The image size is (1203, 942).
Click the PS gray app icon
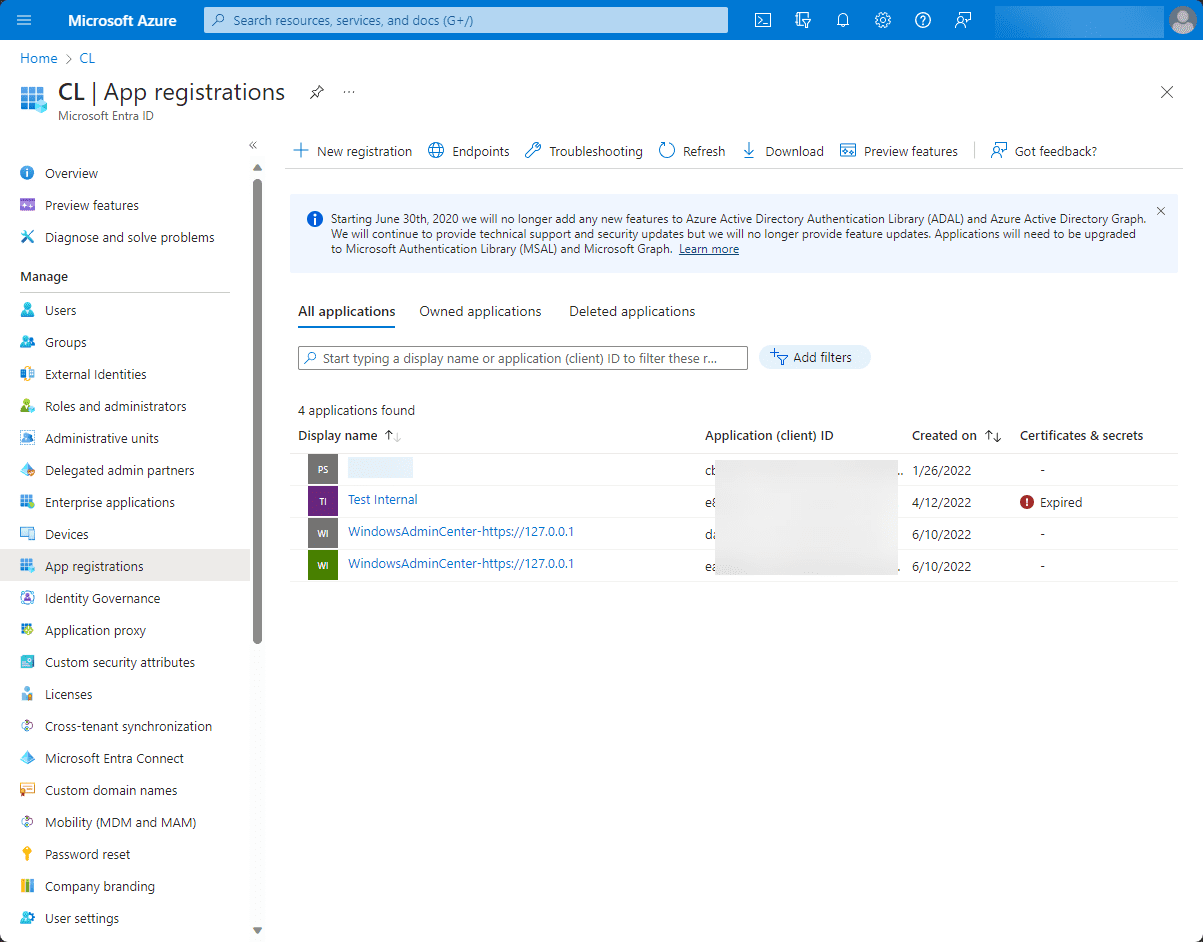click(323, 470)
